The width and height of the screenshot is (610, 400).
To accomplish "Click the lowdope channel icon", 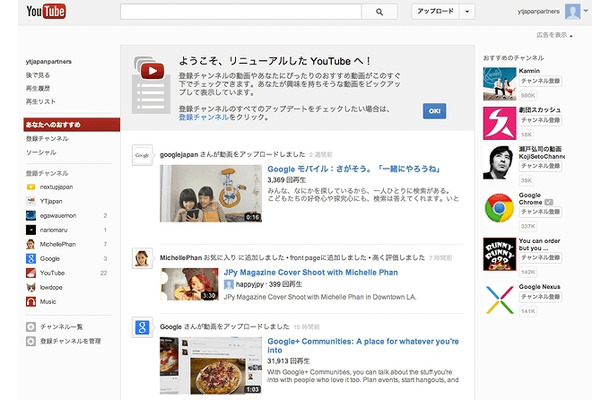I will click(x=31, y=288).
